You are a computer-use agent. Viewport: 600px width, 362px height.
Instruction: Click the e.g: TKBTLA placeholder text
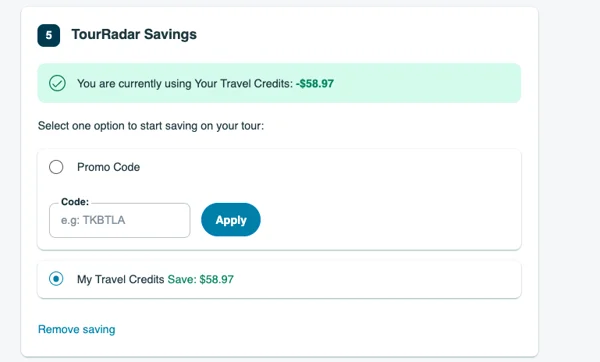(93, 220)
